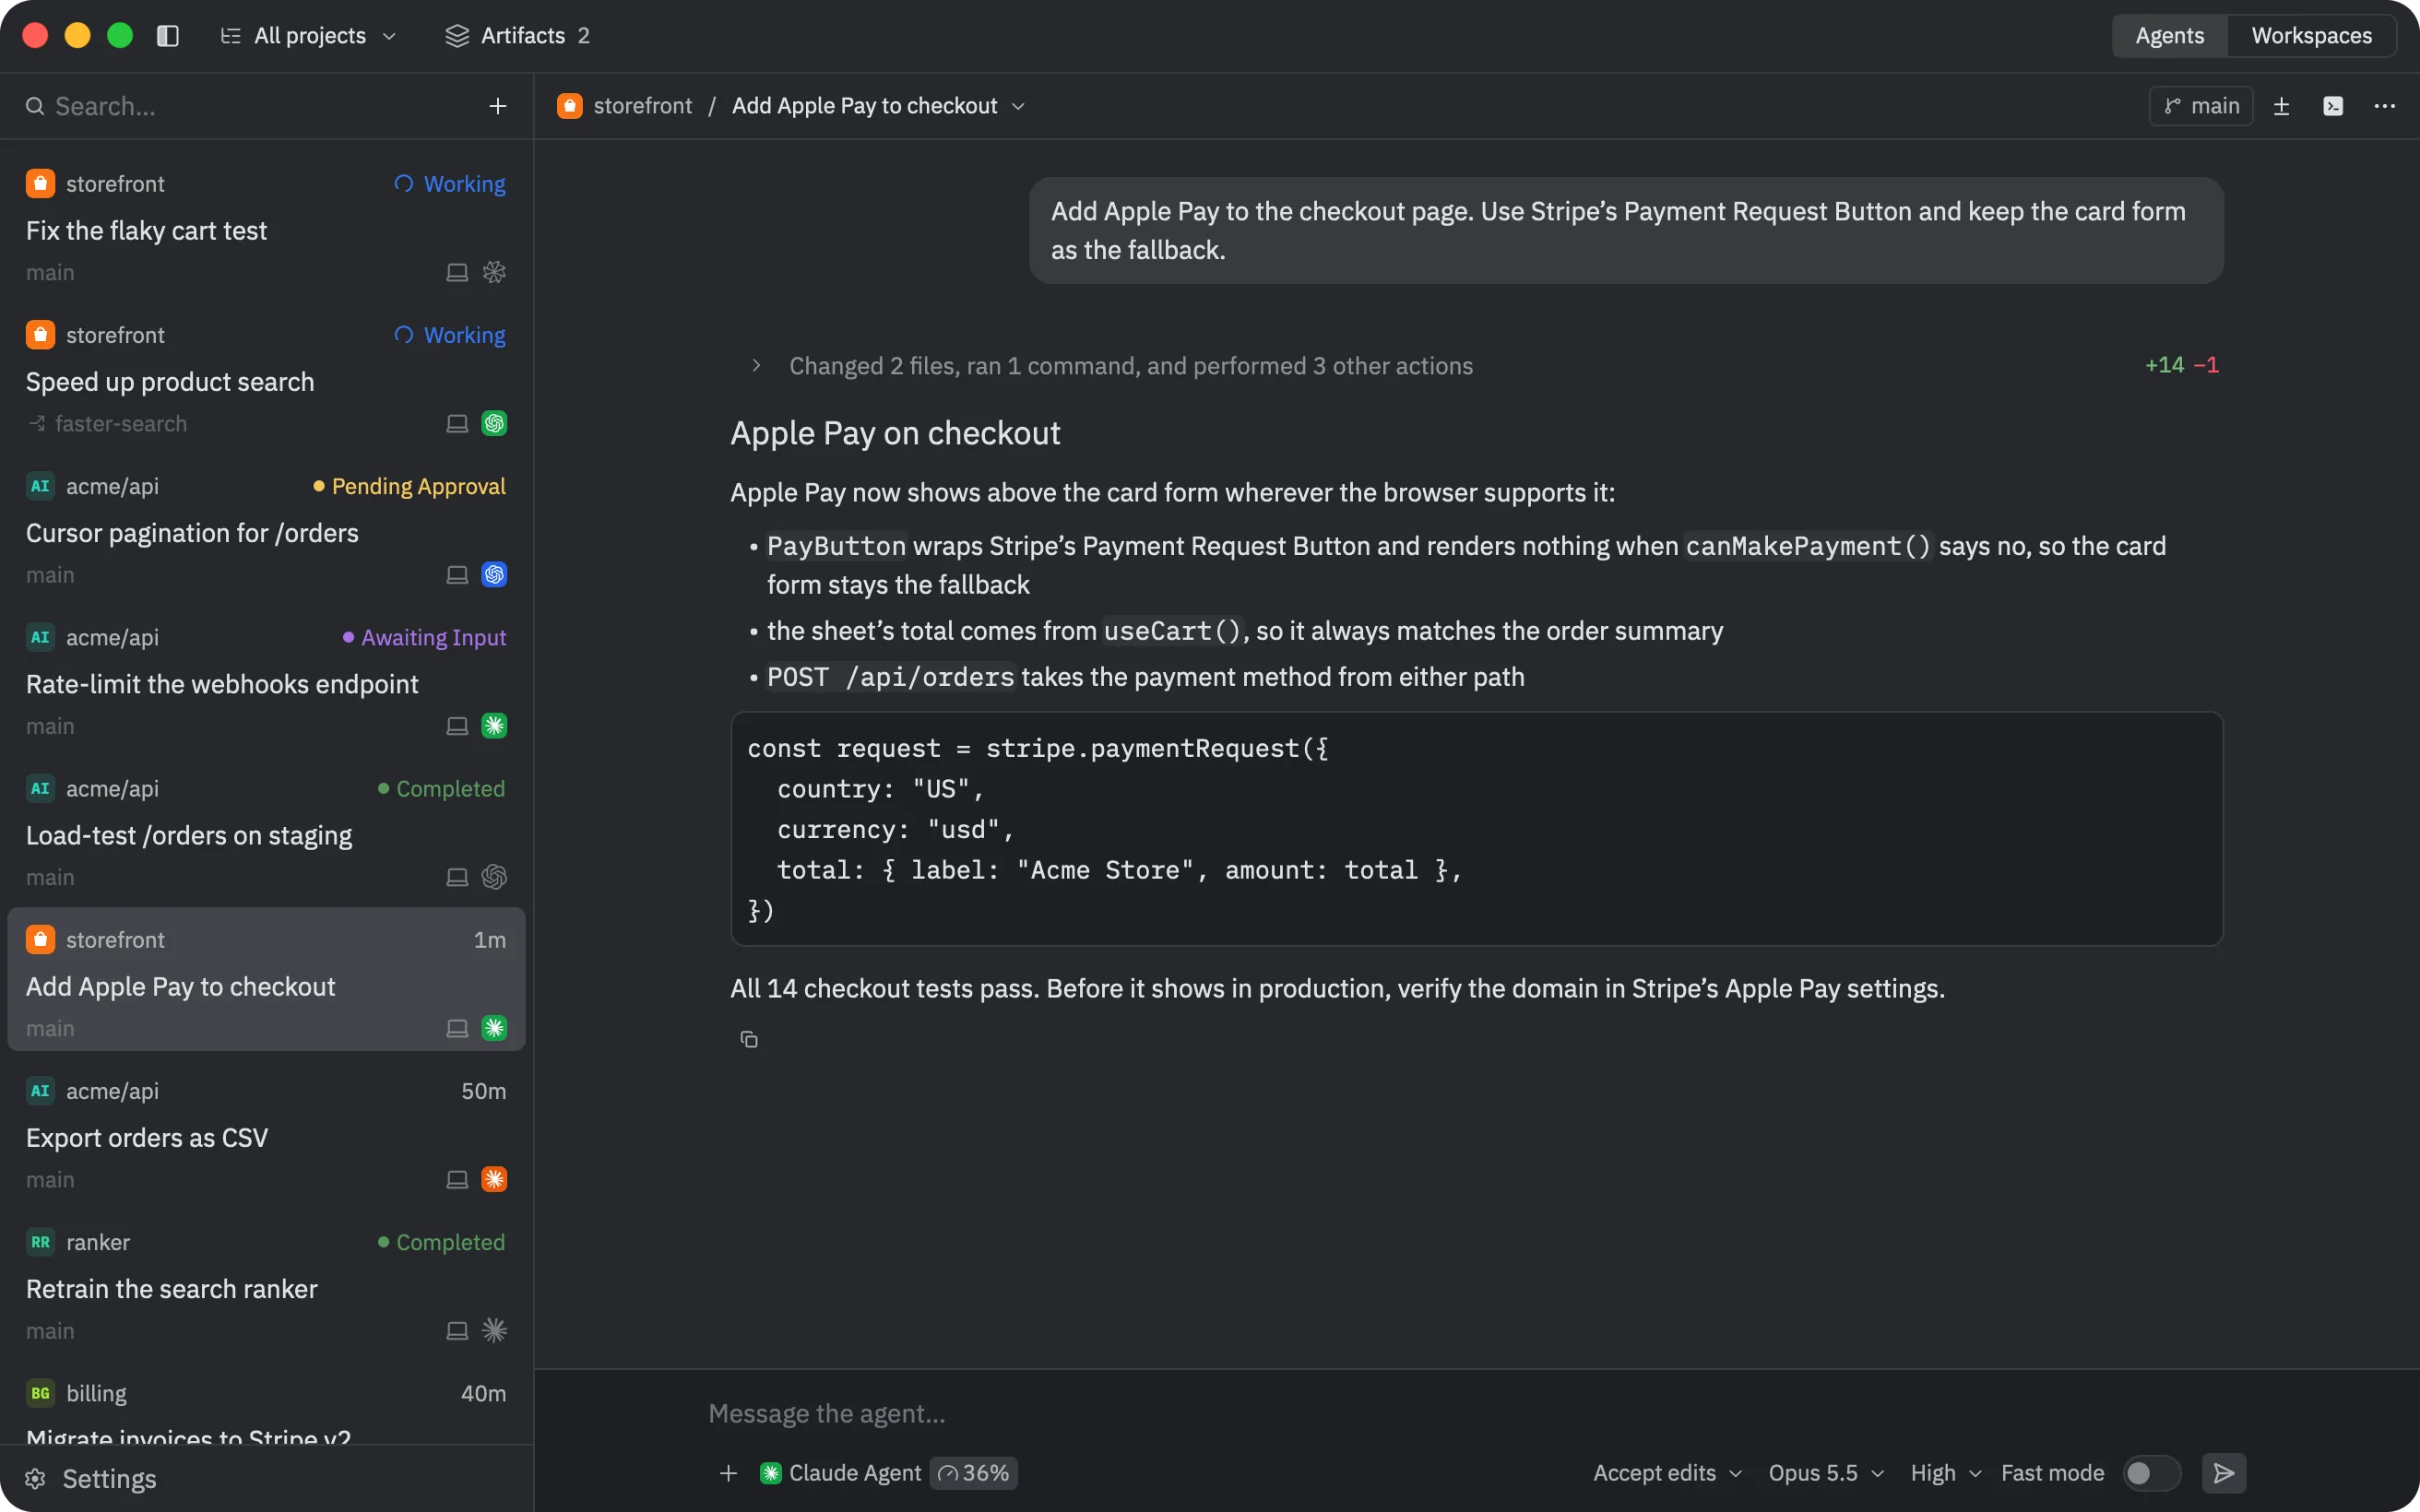Image resolution: width=2420 pixels, height=1512 pixels.
Task: Open the All projects dropdown
Action: point(309,36)
